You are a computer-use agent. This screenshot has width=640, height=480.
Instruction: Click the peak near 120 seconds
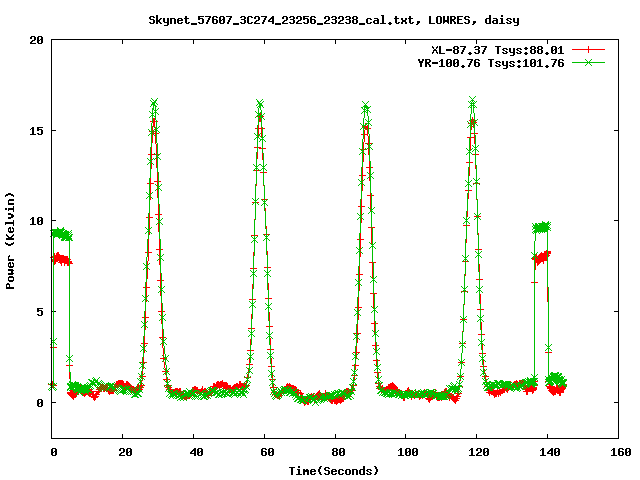tap(473, 100)
